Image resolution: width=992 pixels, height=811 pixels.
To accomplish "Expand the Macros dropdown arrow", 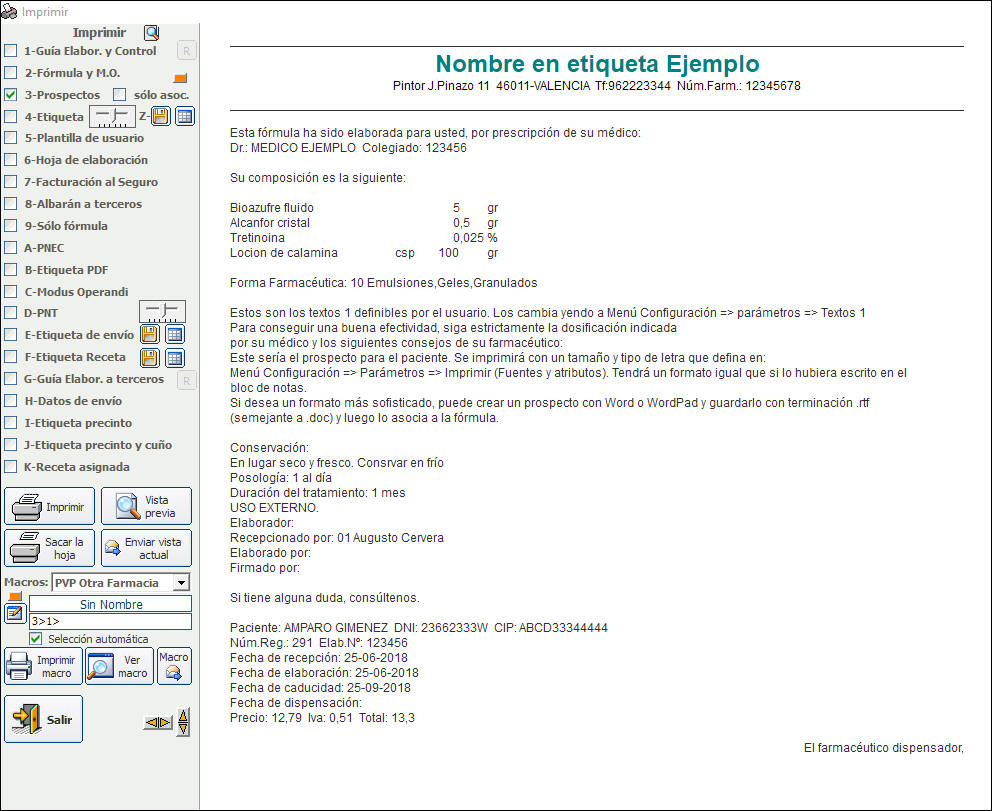I will [x=182, y=583].
